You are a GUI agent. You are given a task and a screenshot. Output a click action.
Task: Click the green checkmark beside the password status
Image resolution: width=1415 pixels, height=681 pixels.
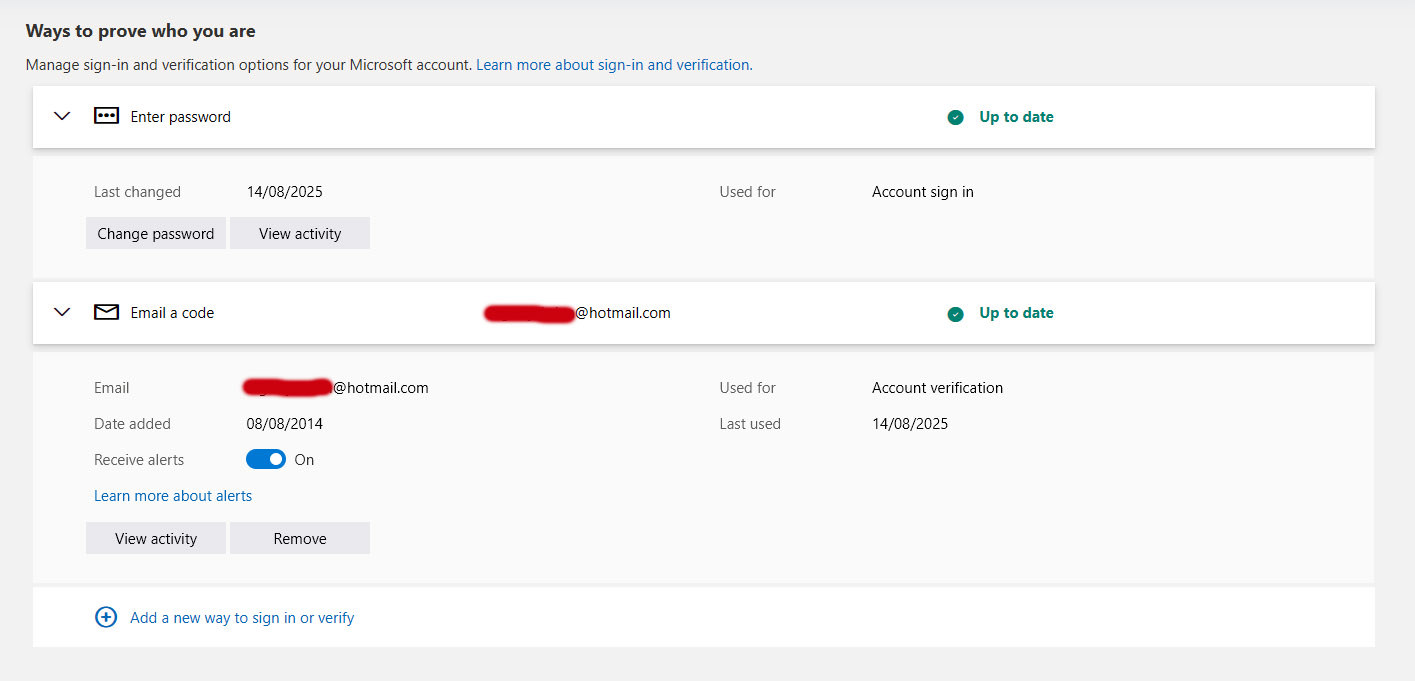(x=956, y=117)
